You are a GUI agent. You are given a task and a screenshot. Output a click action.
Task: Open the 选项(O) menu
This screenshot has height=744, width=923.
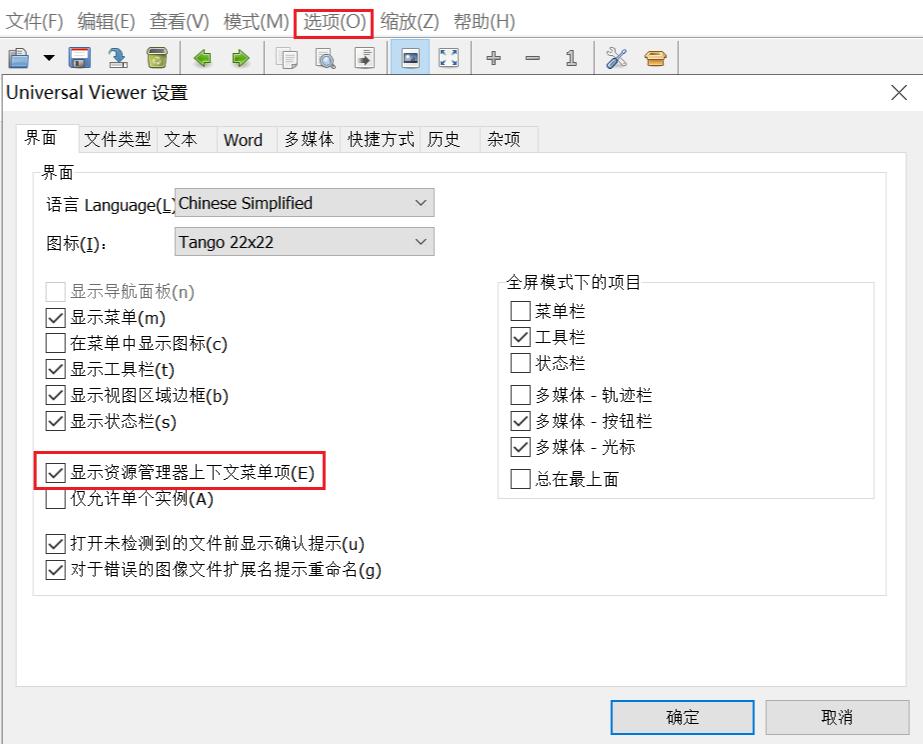[334, 22]
